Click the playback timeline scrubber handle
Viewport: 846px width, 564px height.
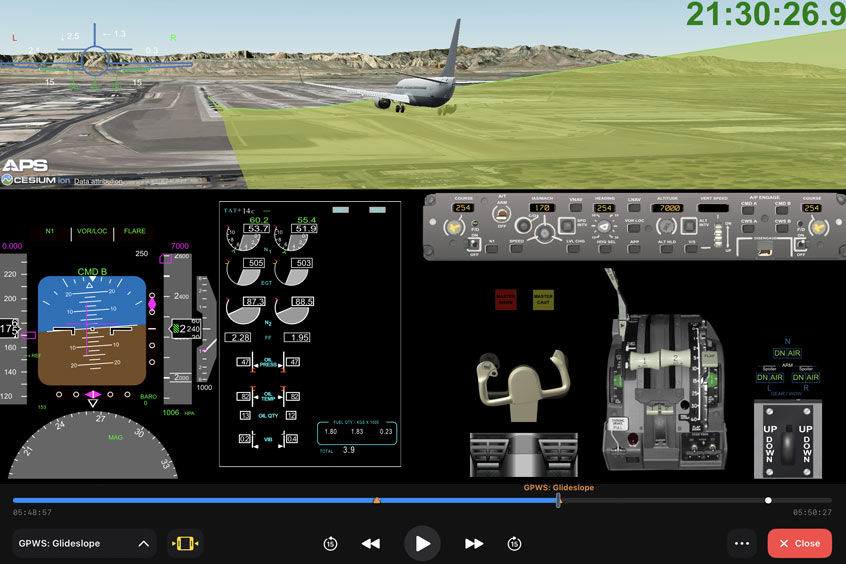coord(558,500)
